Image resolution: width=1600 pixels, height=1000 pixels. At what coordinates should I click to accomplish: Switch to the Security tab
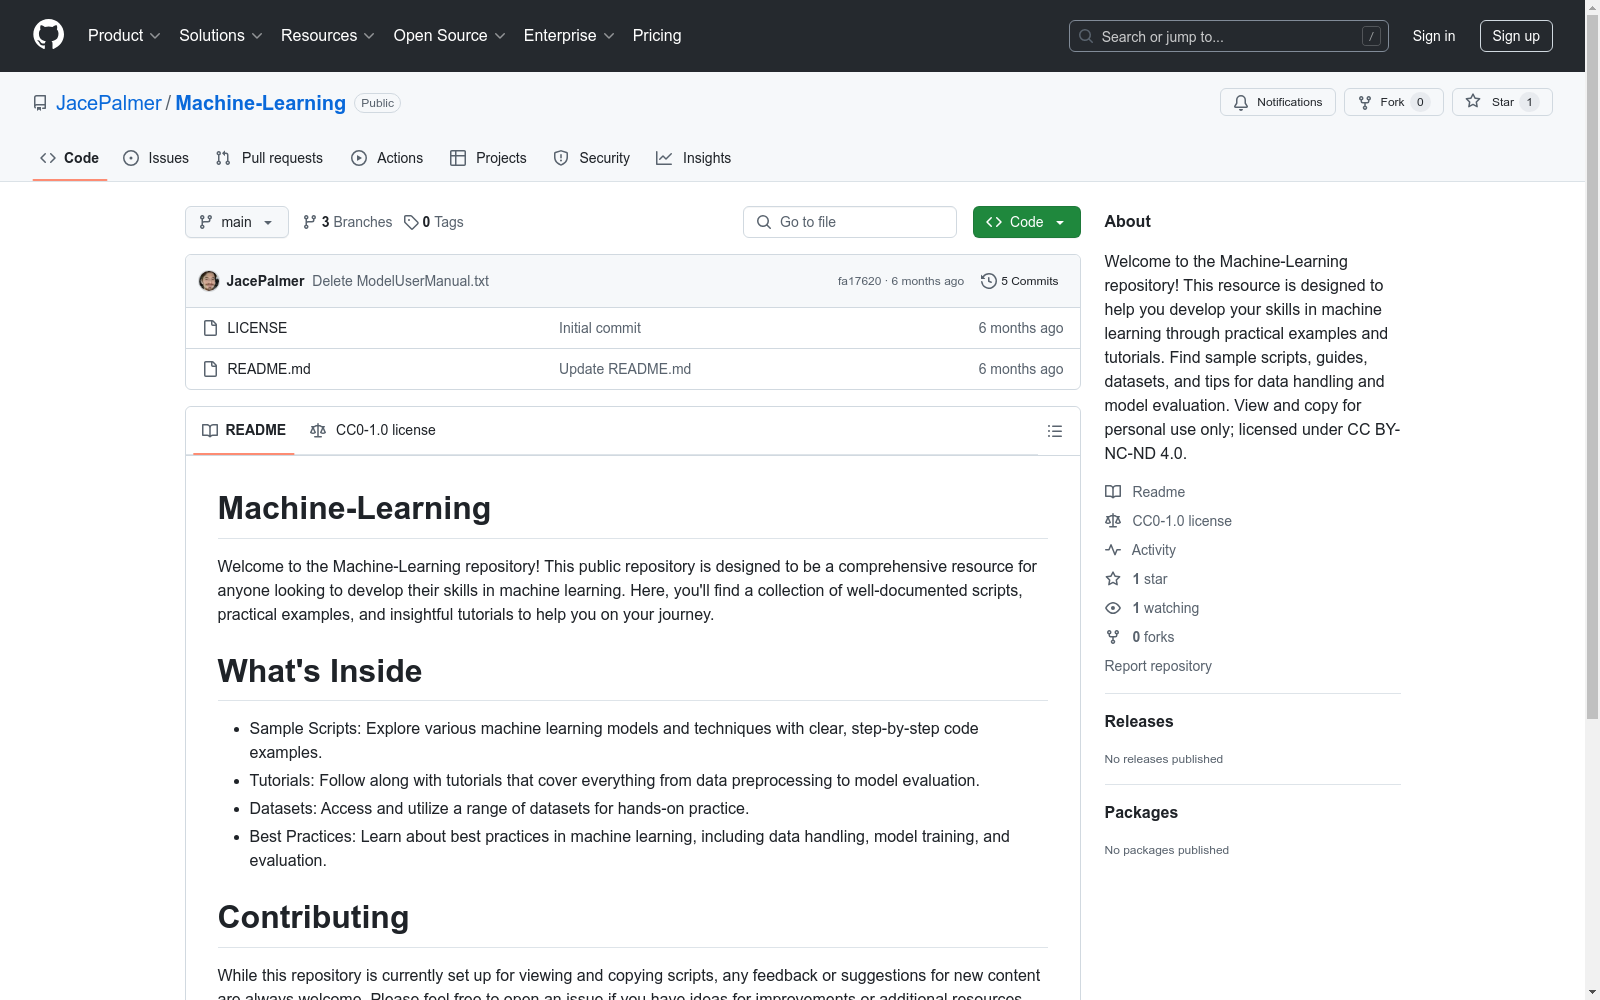pos(592,158)
